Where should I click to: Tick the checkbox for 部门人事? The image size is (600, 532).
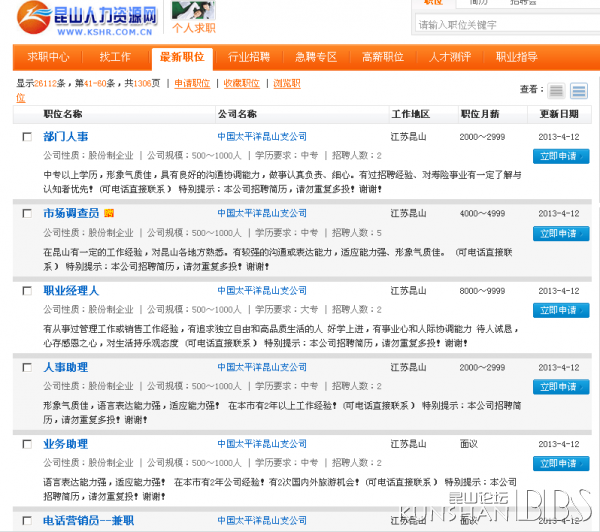[27, 137]
